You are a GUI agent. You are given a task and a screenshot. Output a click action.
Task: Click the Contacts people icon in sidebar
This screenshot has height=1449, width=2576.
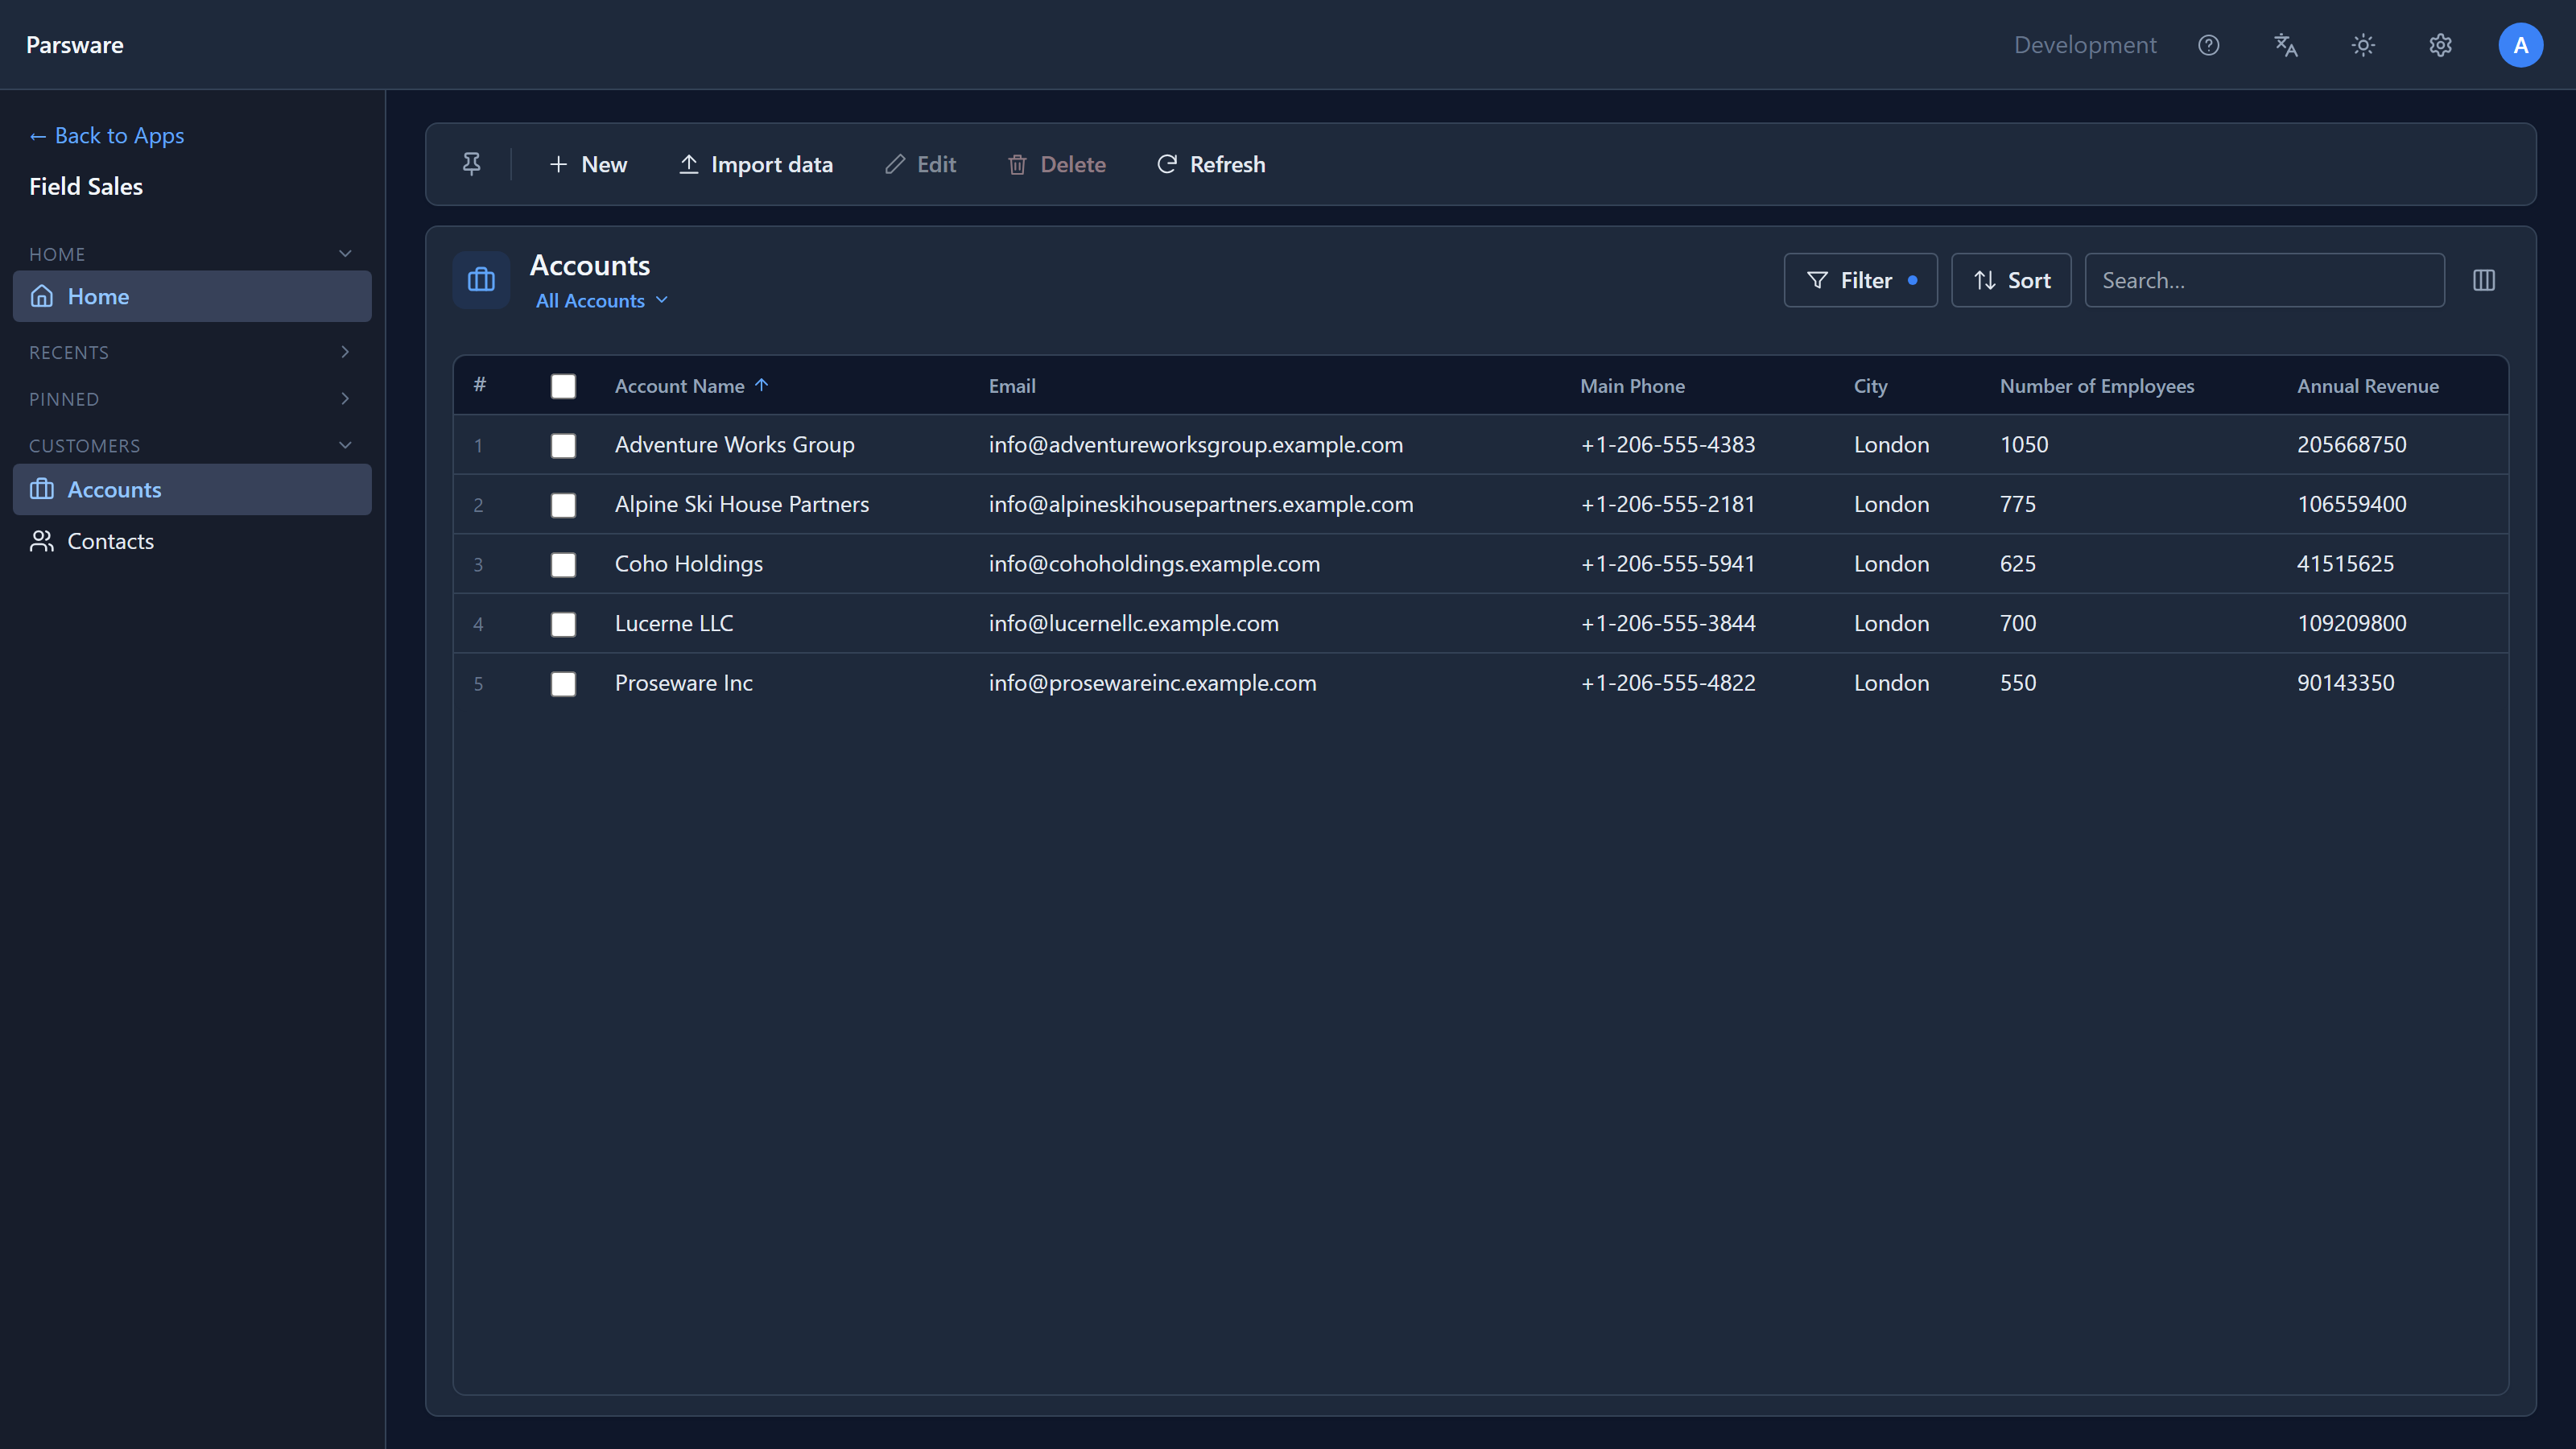42,541
